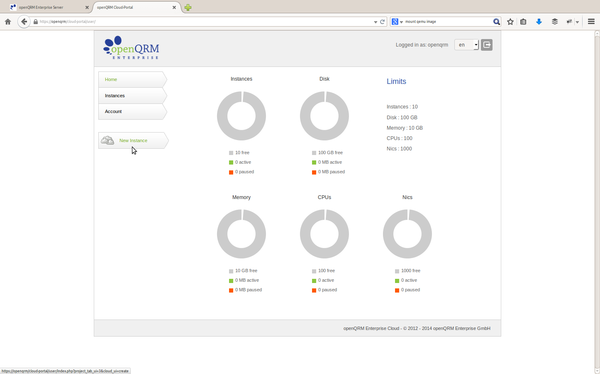The height and width of the screenshot is (374, 600).
Task: Click 'Nics : 1000' limit text
Action: tap(399, 149)
